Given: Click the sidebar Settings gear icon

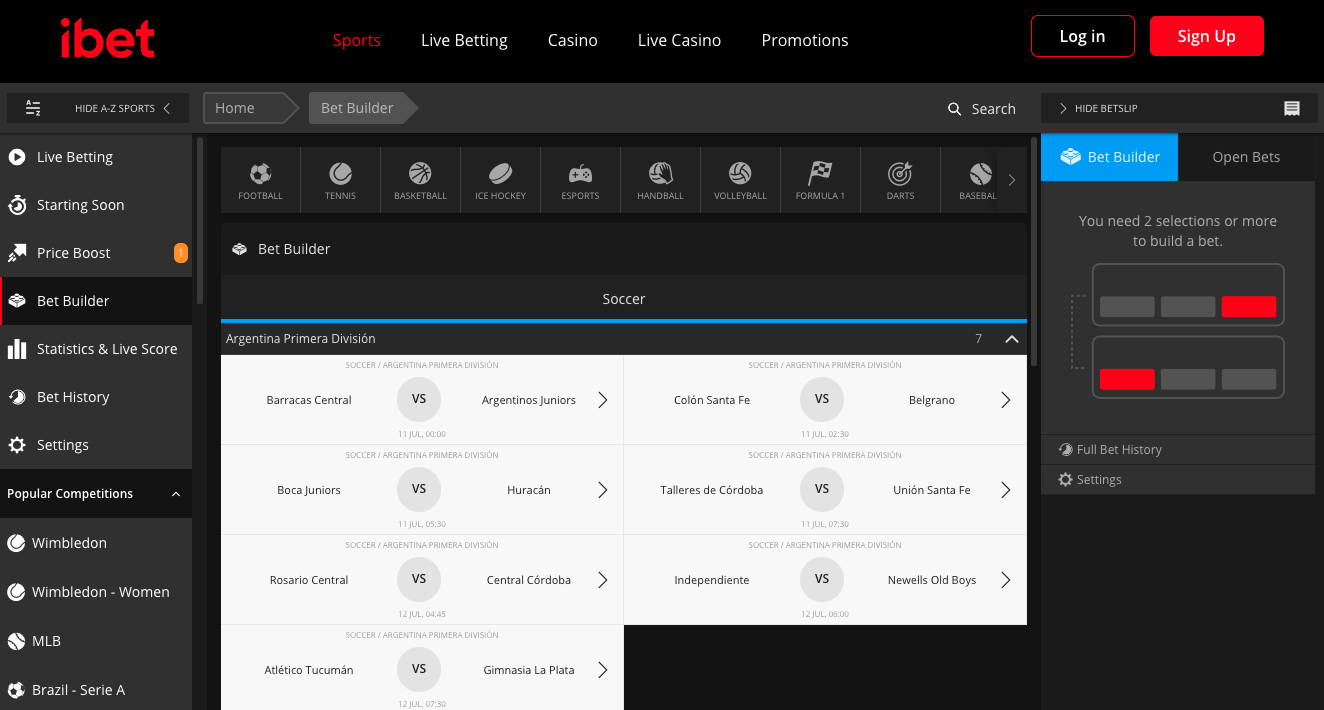Looking at the screenshot, I should (x=17, y=445).
